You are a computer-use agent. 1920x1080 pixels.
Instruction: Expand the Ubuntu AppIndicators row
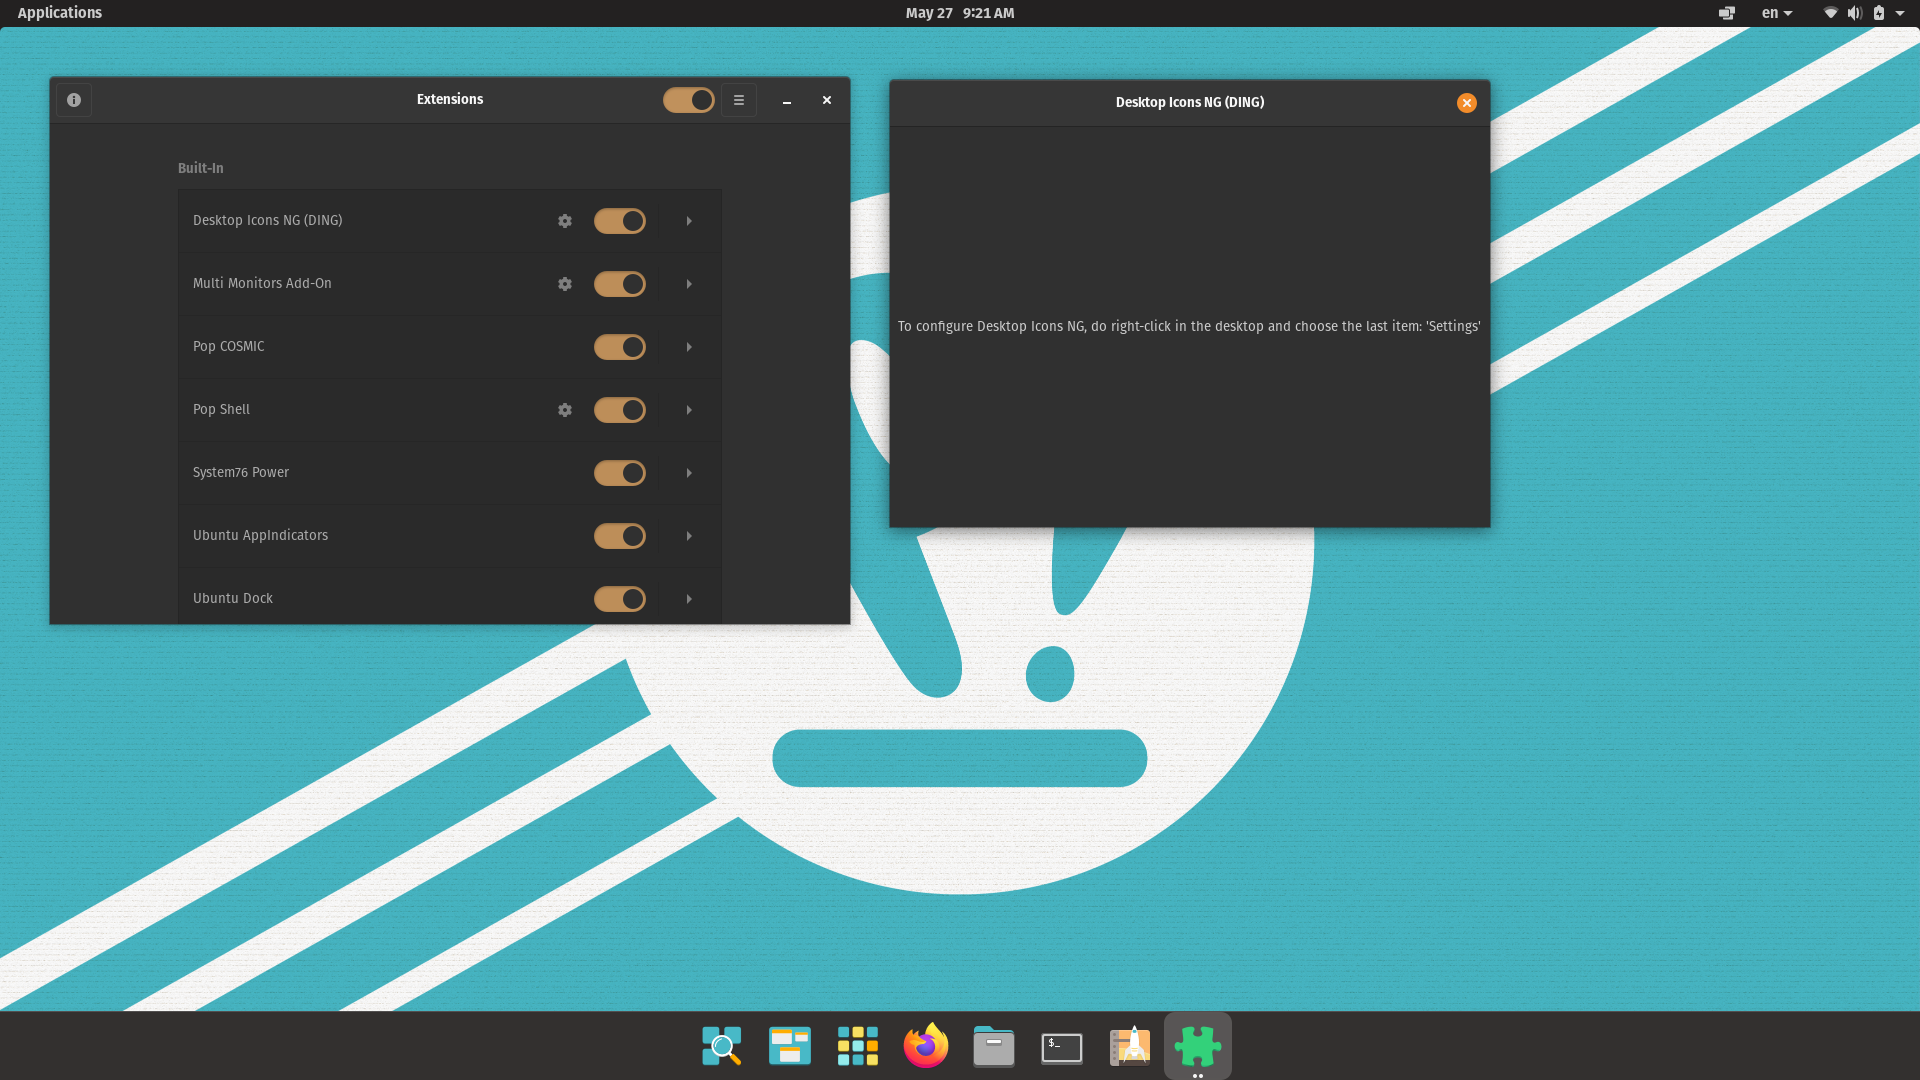point(689,536)
